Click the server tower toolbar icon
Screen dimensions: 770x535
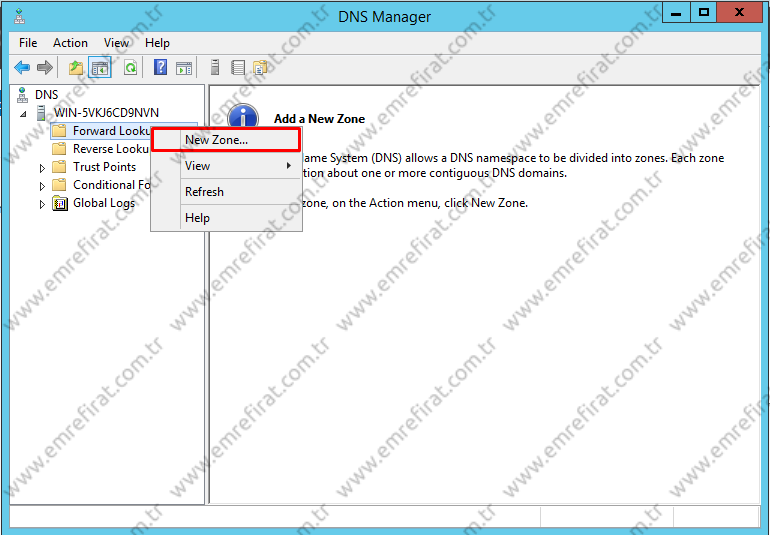tap(215, 68)
